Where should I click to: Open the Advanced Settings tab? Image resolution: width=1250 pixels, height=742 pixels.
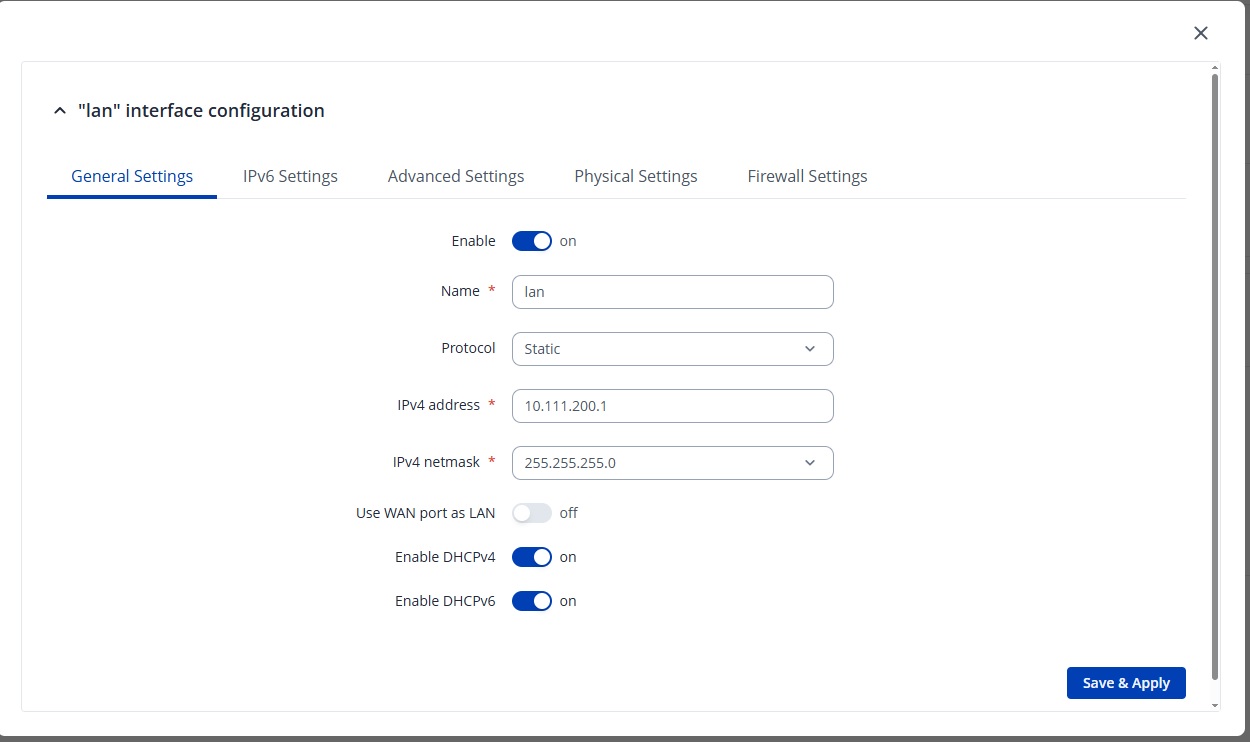point(456,177)
